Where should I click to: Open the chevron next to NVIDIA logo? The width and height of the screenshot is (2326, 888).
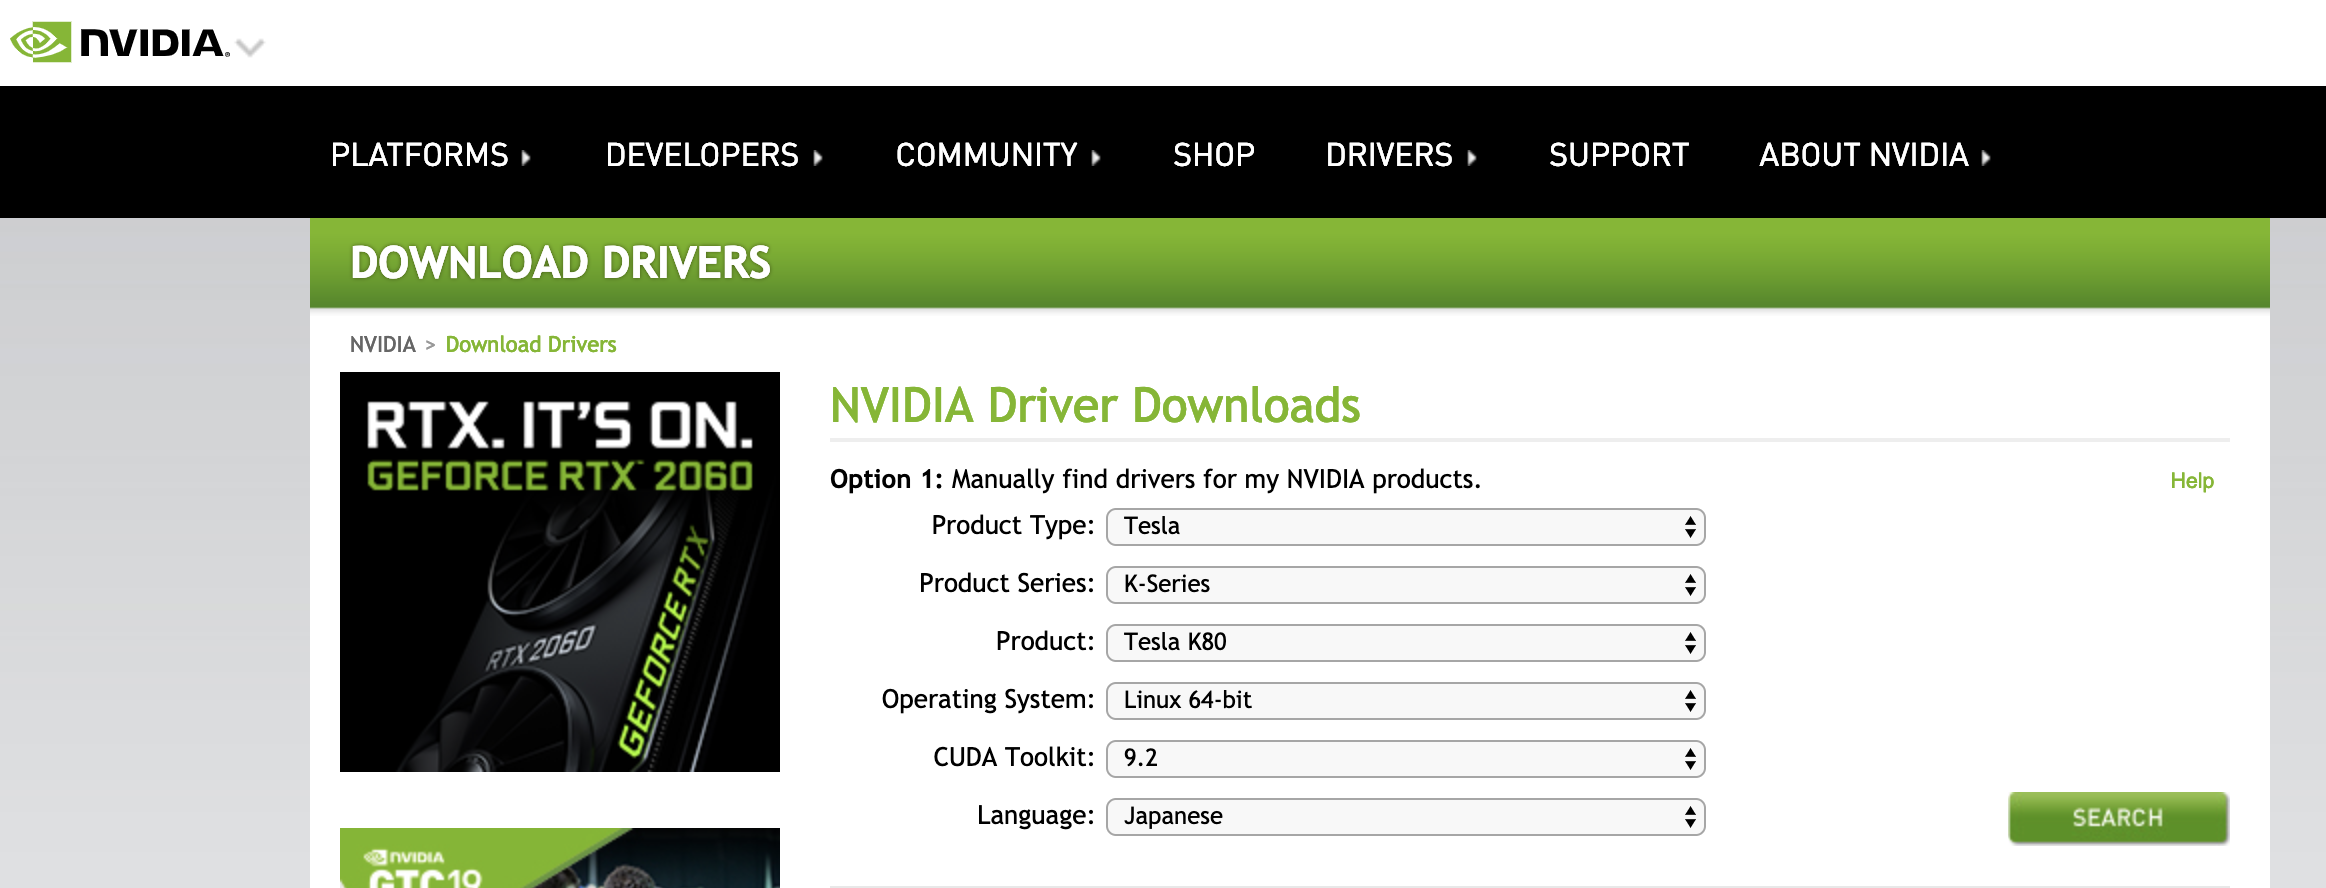pyautogui.click(x=250, y=46)
